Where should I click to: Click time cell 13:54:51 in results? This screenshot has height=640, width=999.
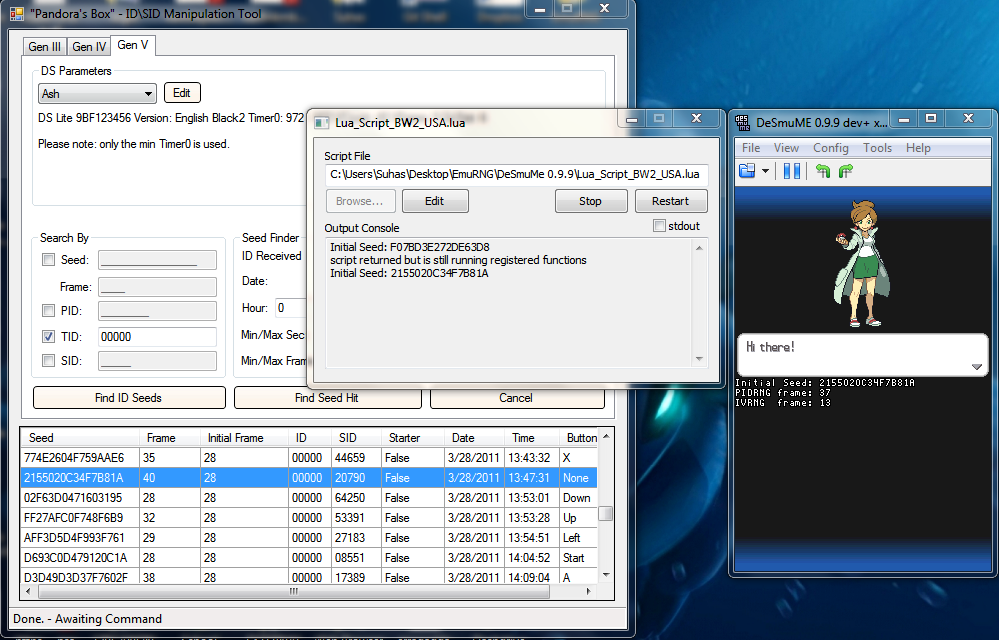tap(529, 538)
